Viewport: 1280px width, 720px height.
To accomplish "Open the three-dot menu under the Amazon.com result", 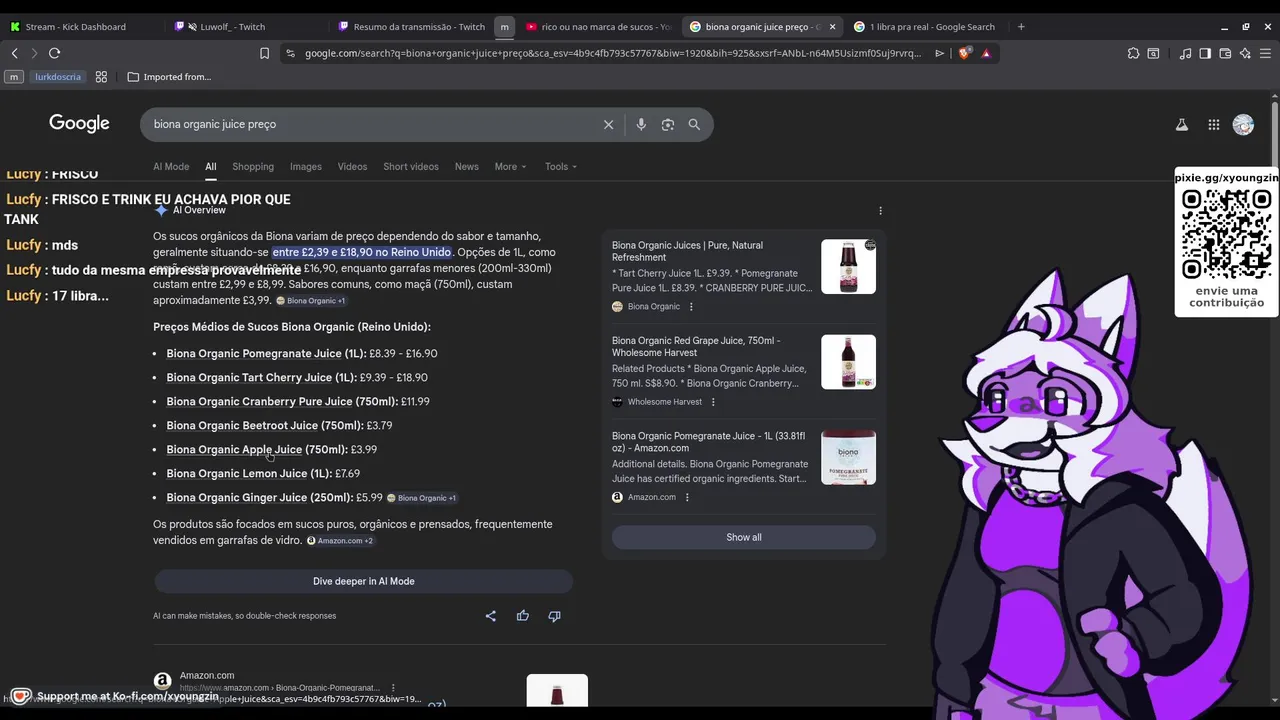I will click(x=393, y=688).
